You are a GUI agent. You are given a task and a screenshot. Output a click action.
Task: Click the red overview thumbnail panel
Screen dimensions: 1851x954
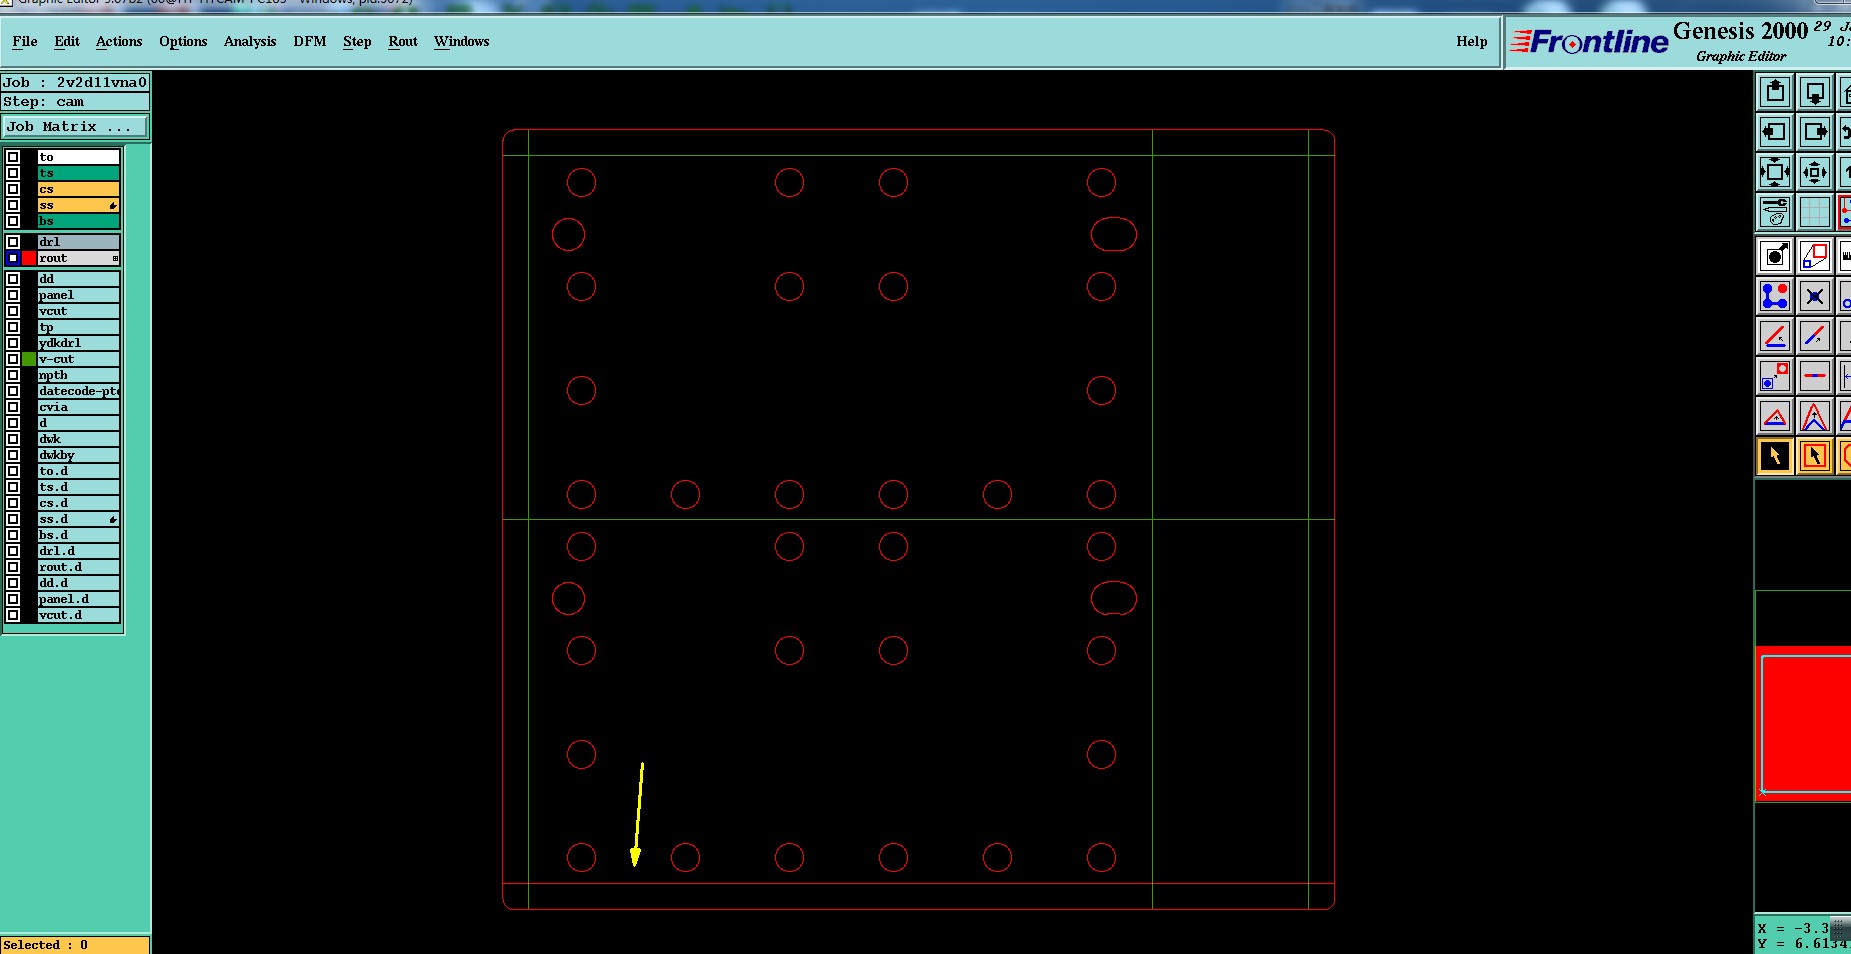[x=1803, y=723]
